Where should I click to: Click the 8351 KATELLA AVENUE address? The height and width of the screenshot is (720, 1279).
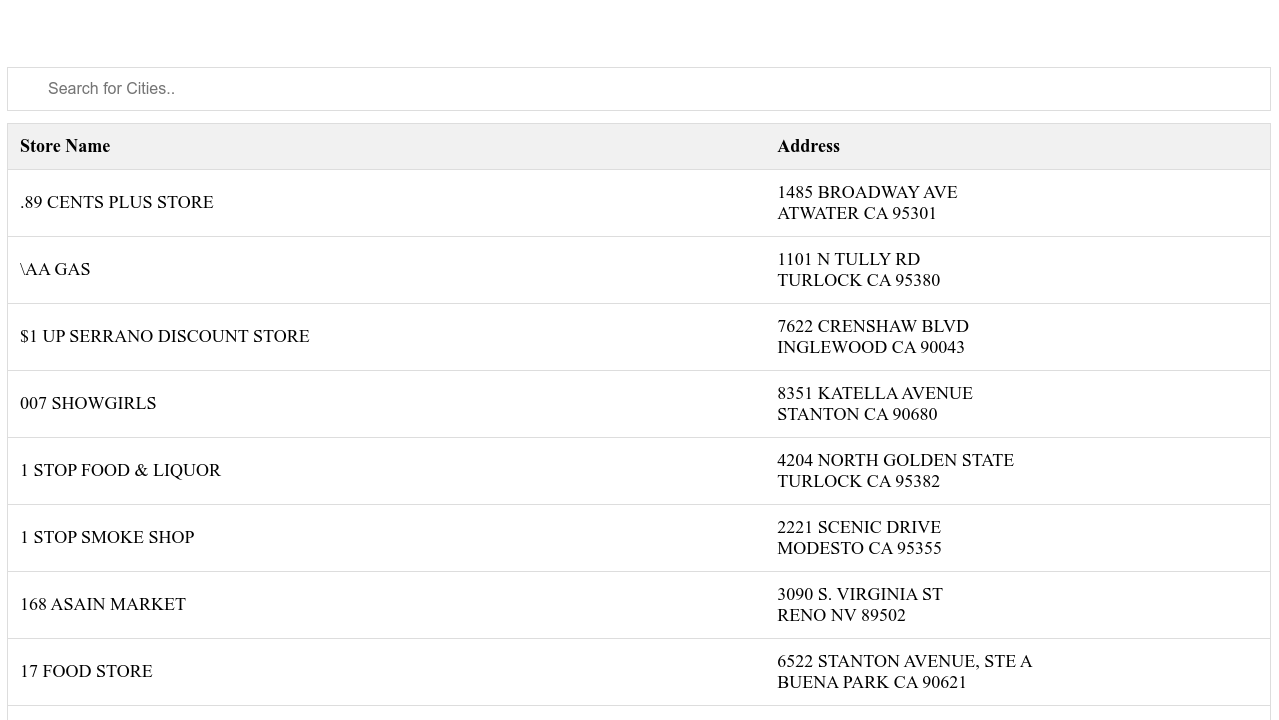click(x=875, y=394)
